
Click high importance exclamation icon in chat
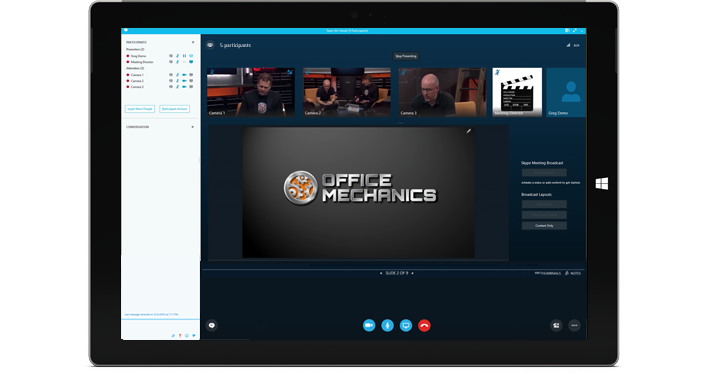point(180,336)
